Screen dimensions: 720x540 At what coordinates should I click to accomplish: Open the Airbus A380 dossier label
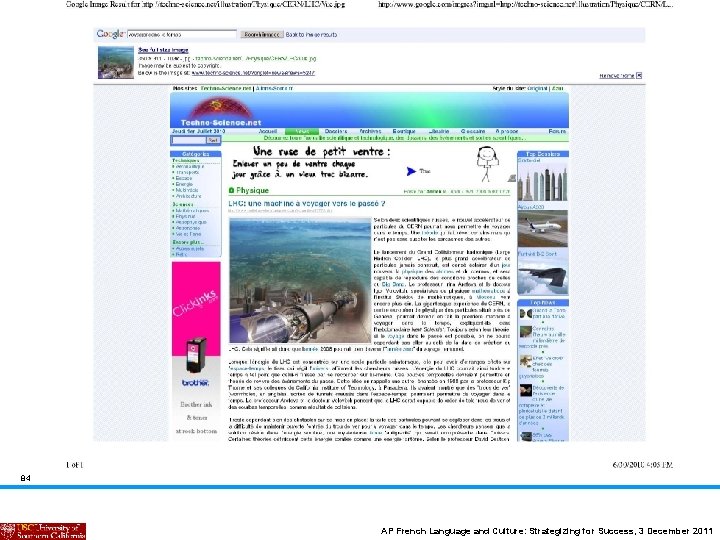click(531, 207)
